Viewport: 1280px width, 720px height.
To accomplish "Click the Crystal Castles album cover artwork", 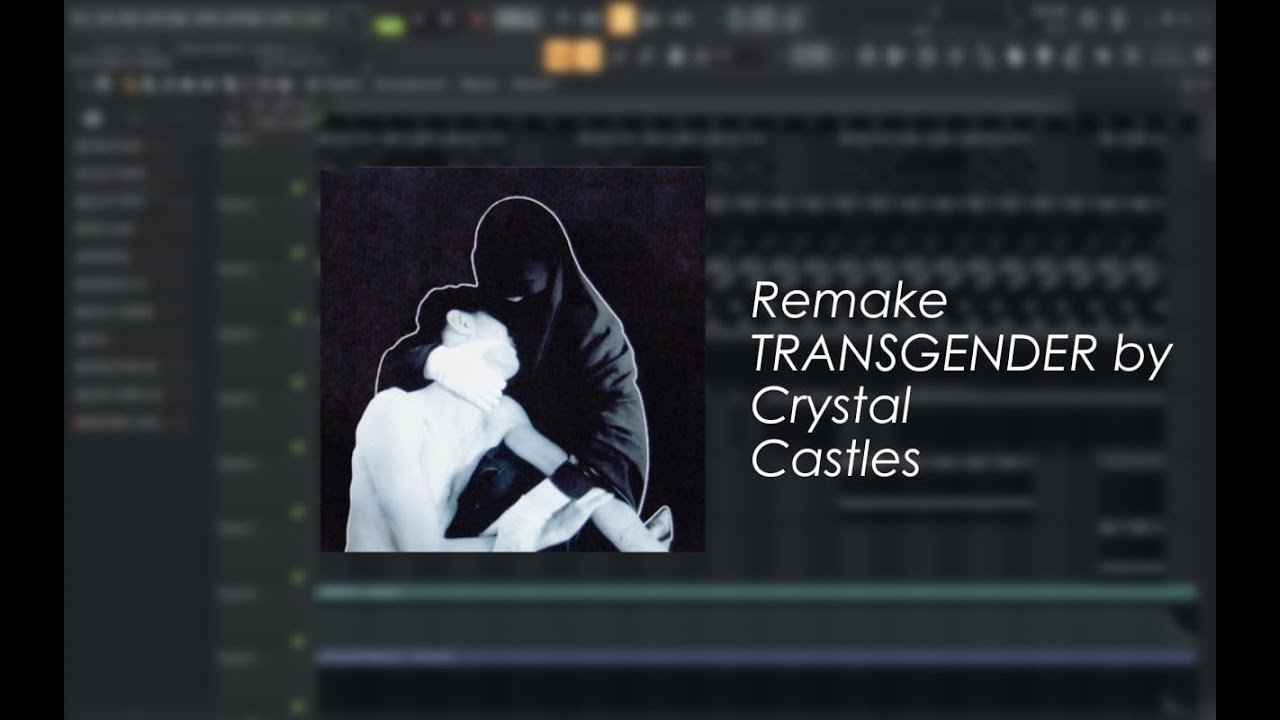I will point(512,359).
